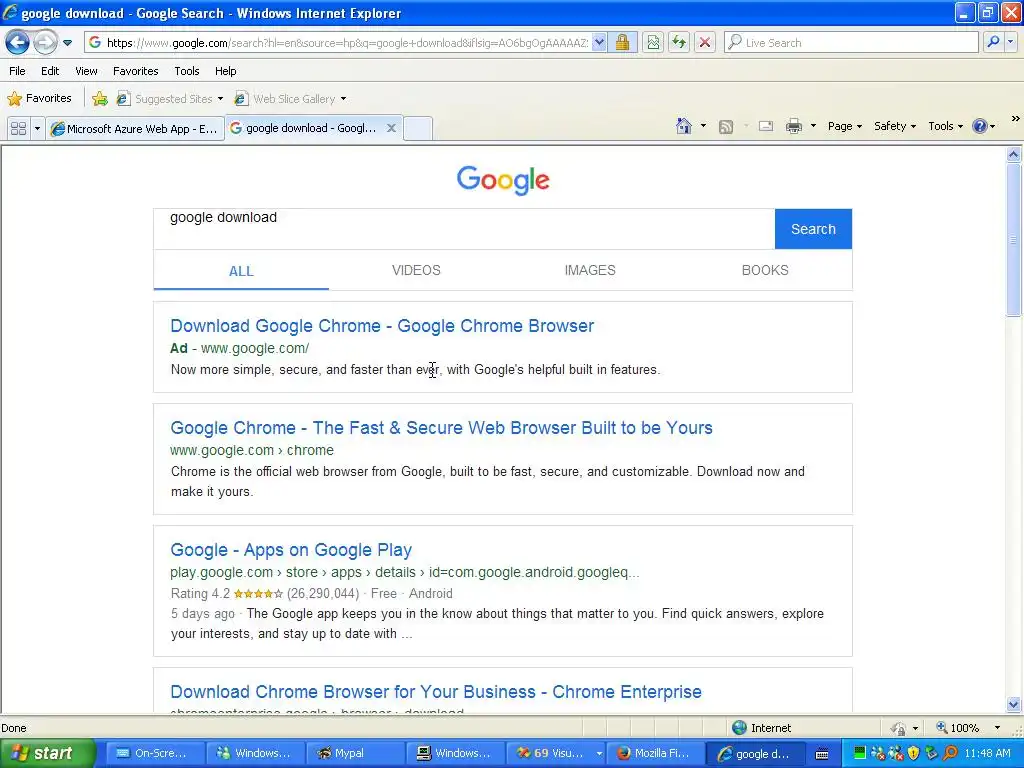This screenshot has height=768, width=1024.
Task: Click the browser Forward arrow button
Action: tap(44, 43)
